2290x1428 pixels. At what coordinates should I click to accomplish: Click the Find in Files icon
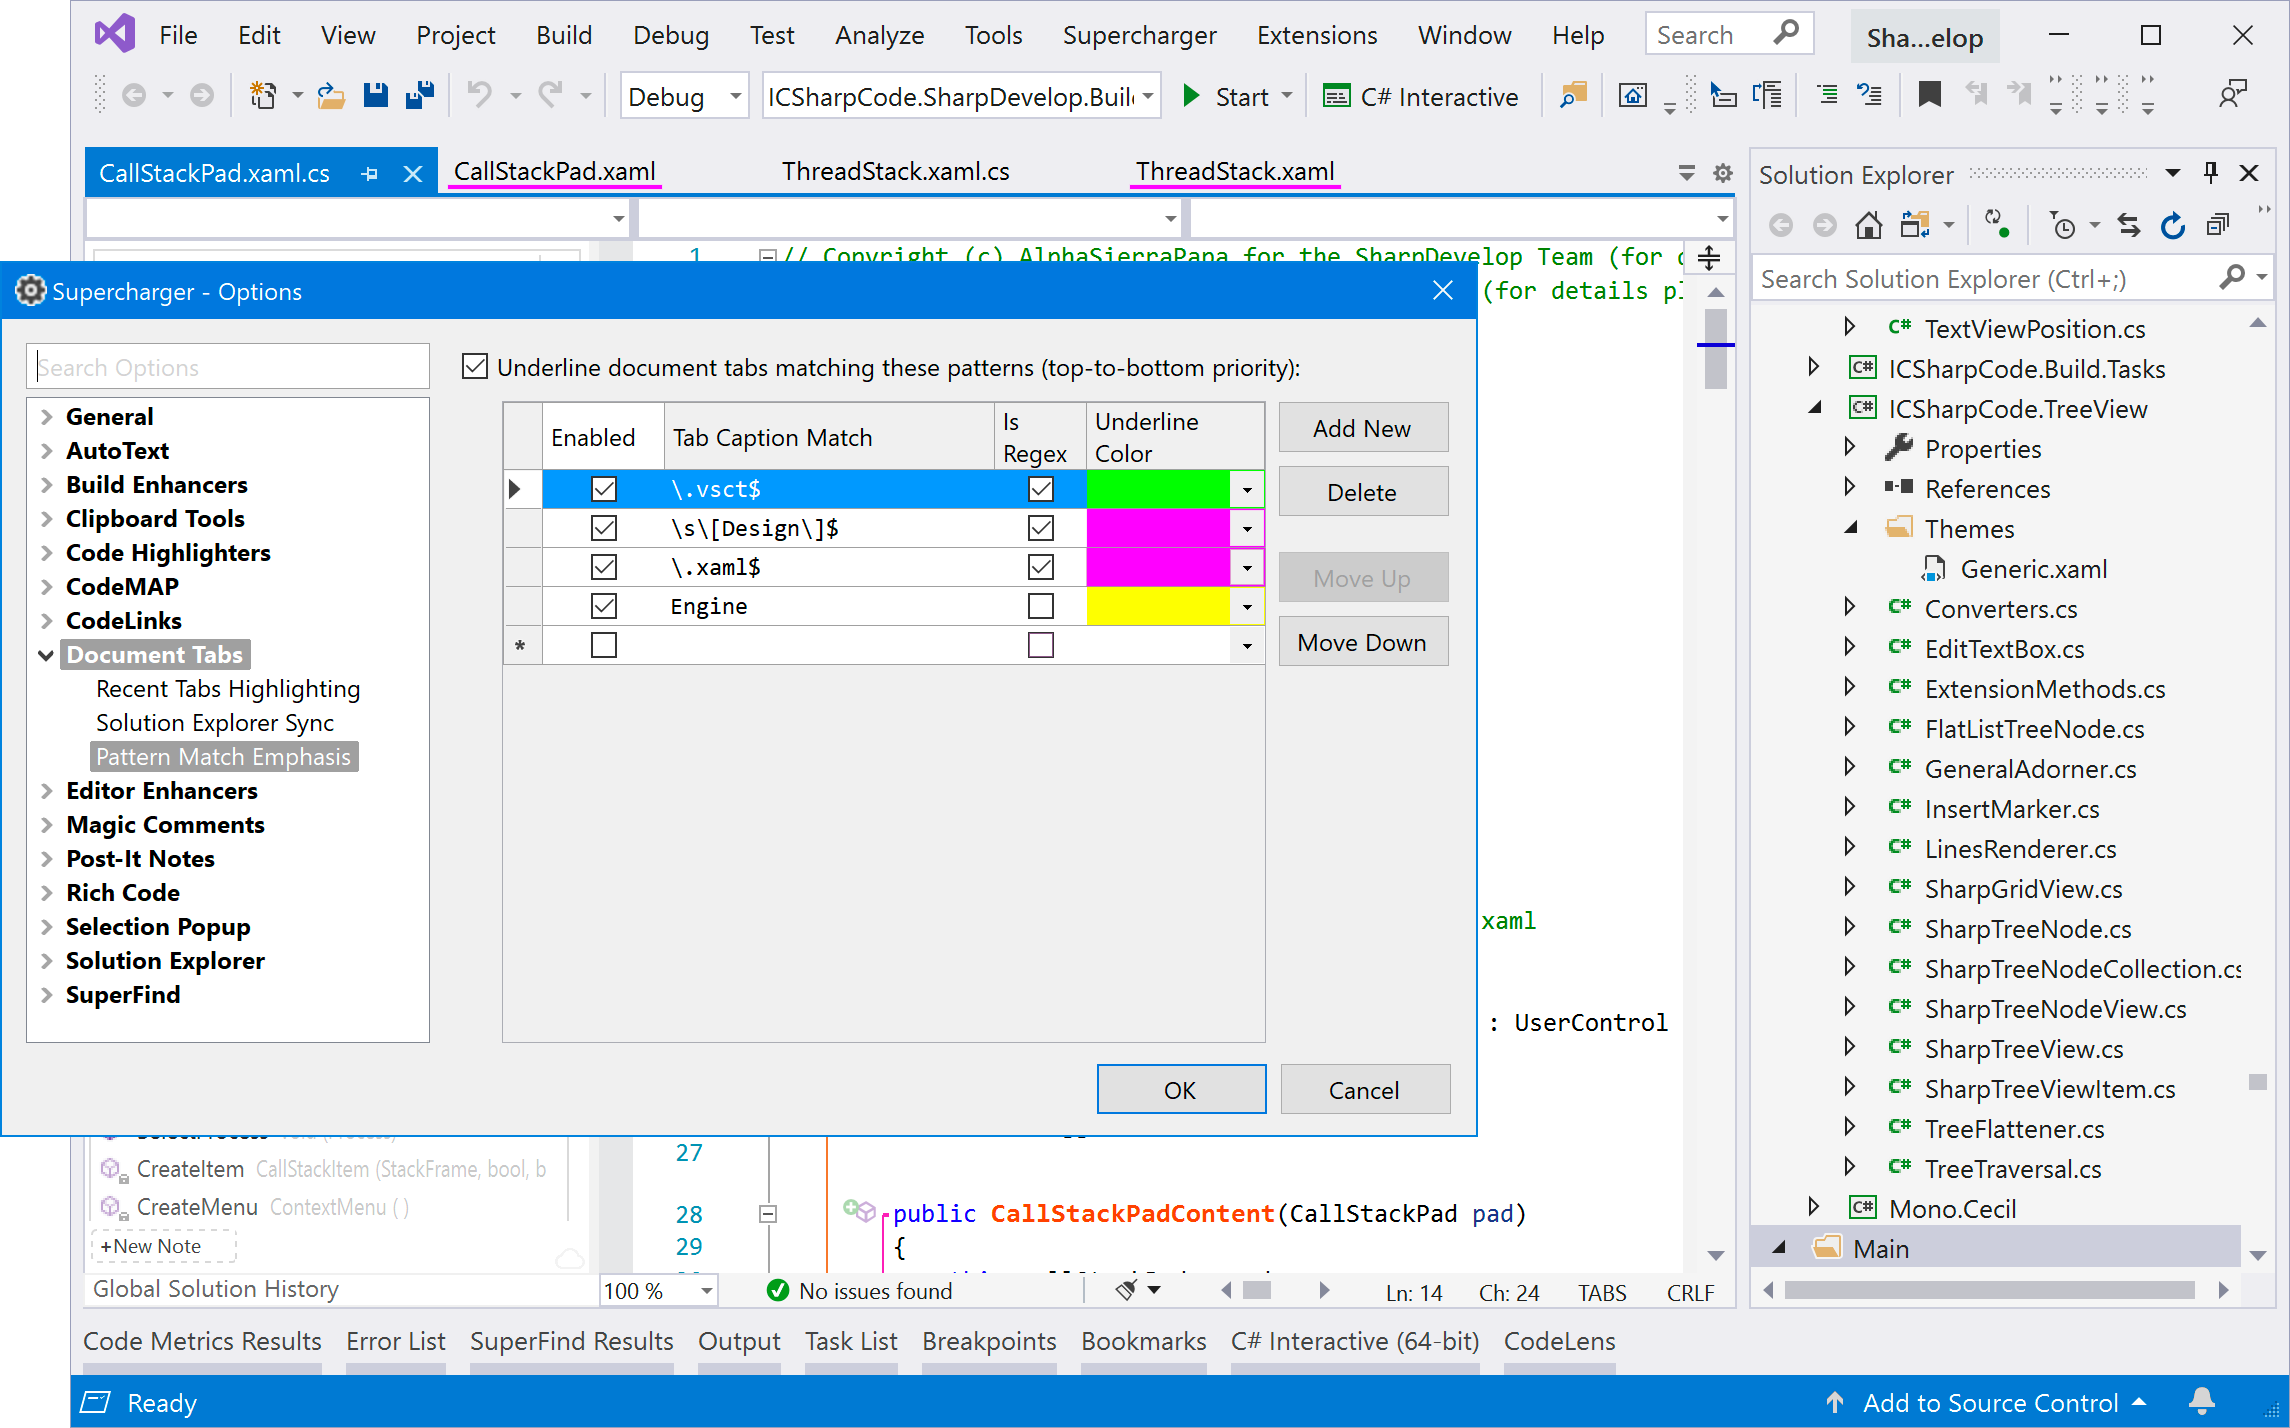pos(1573,96)
